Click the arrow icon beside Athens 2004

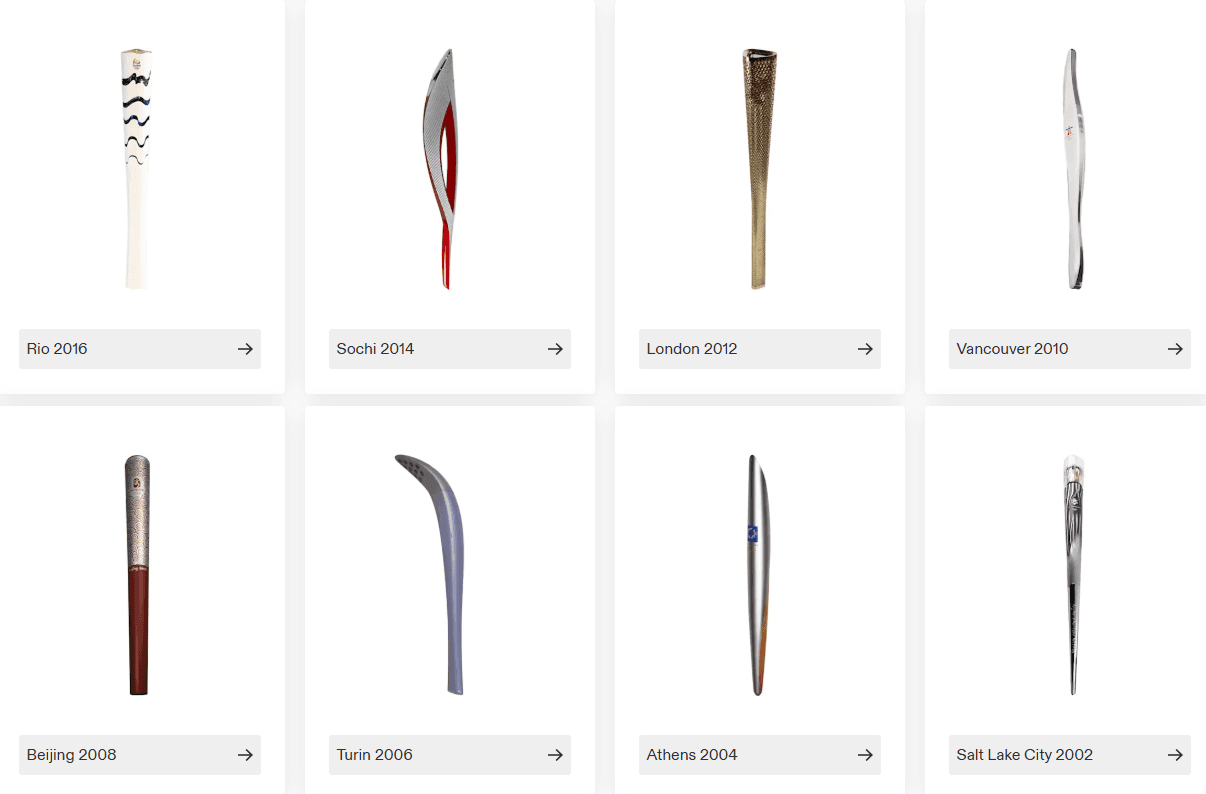(865, 755)
